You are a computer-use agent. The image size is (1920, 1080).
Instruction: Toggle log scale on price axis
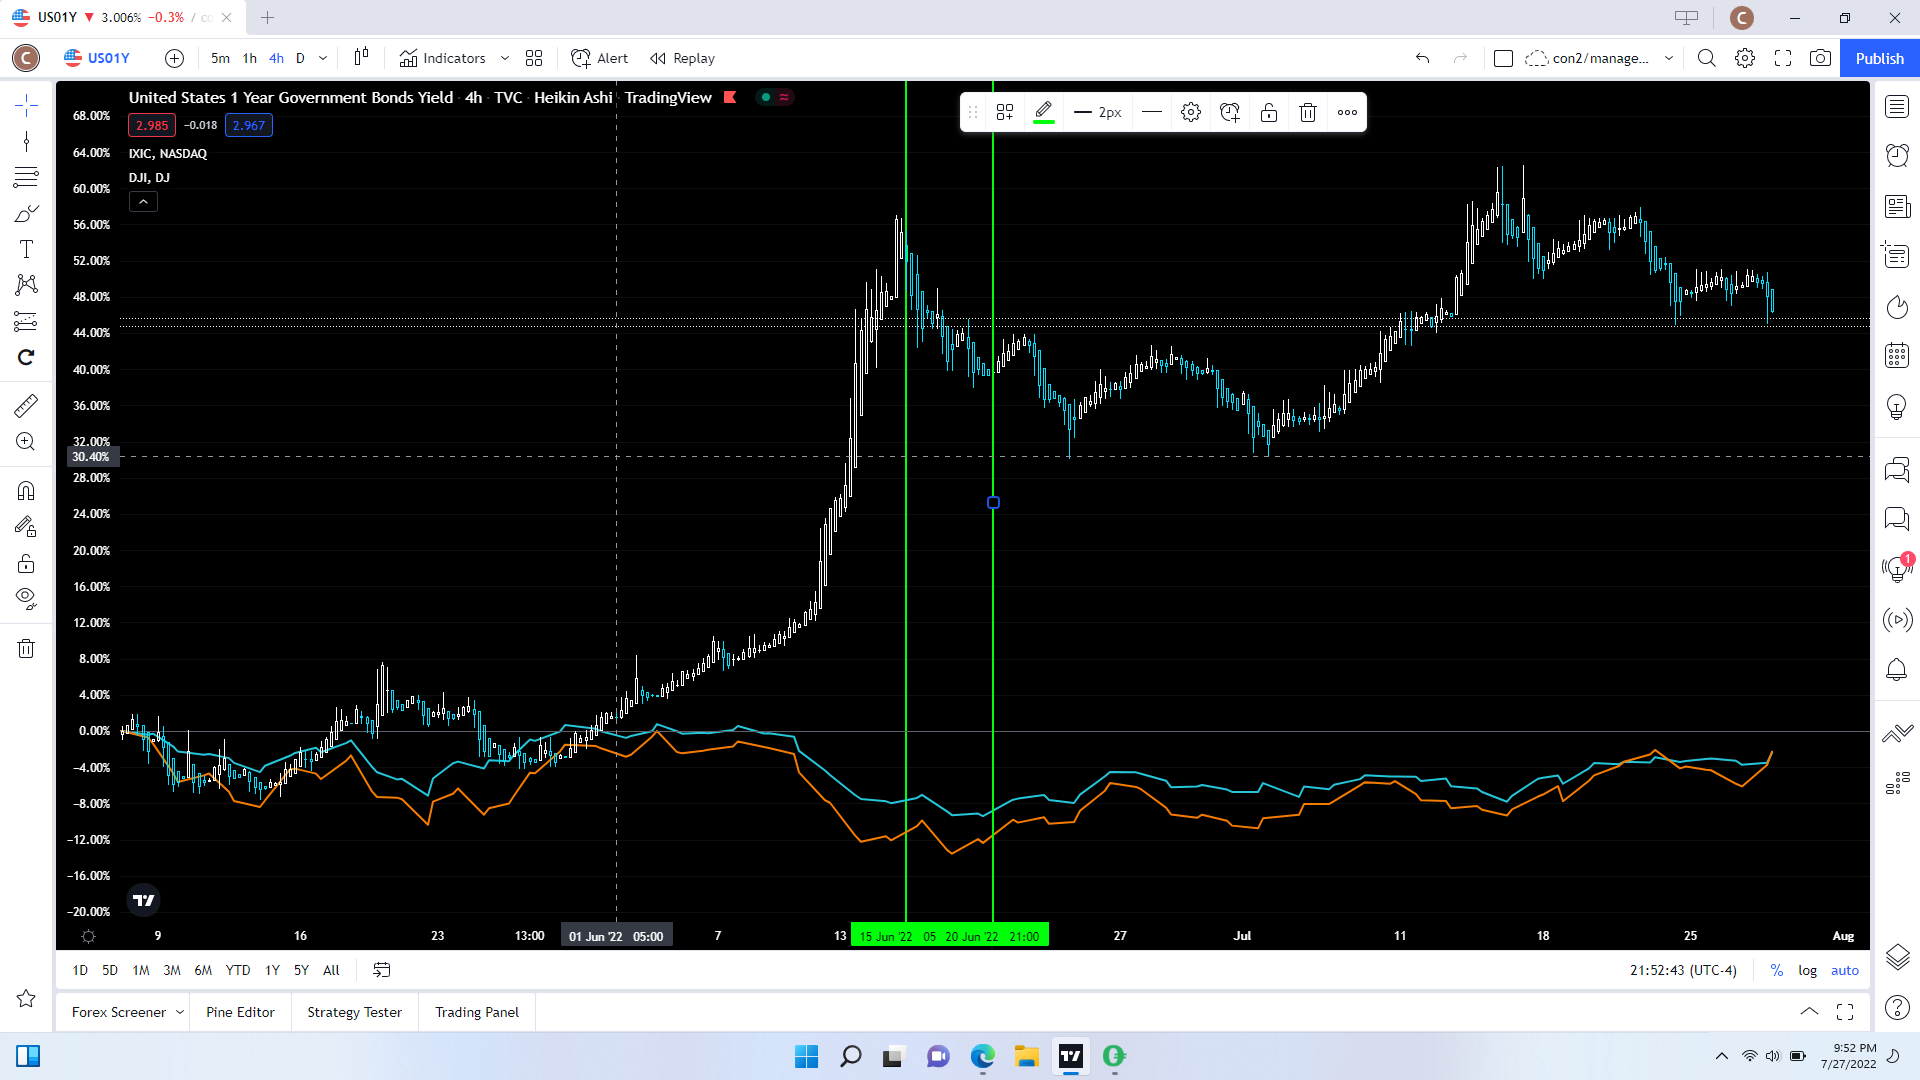(x=1807, y=970)
